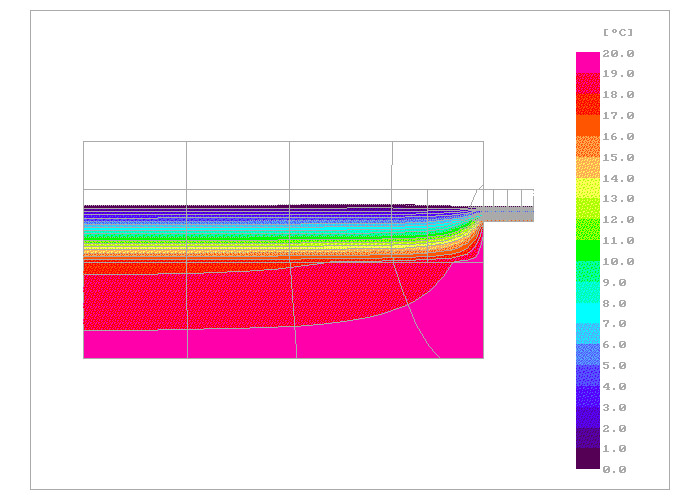Click the 18.0 legend value

click(x=618, y=95)
